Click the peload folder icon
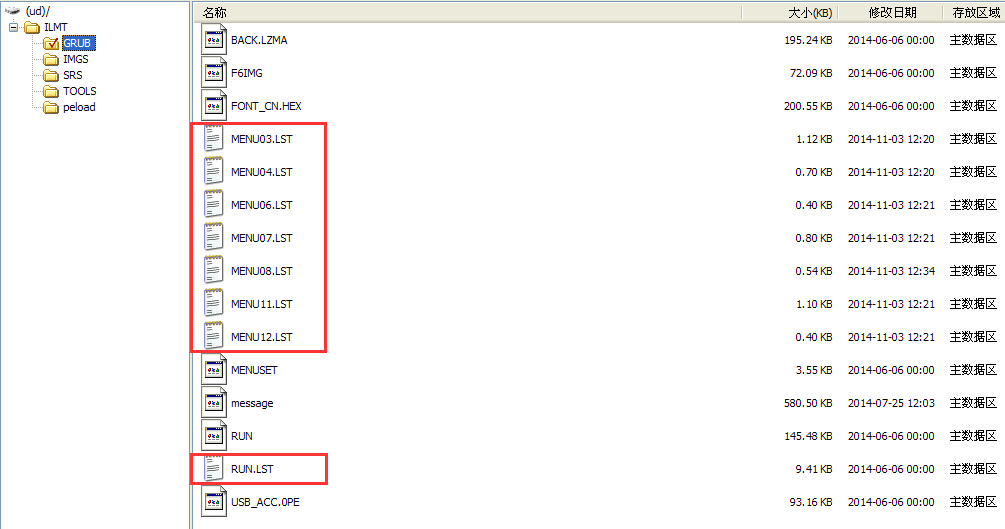 pos(51,107)
